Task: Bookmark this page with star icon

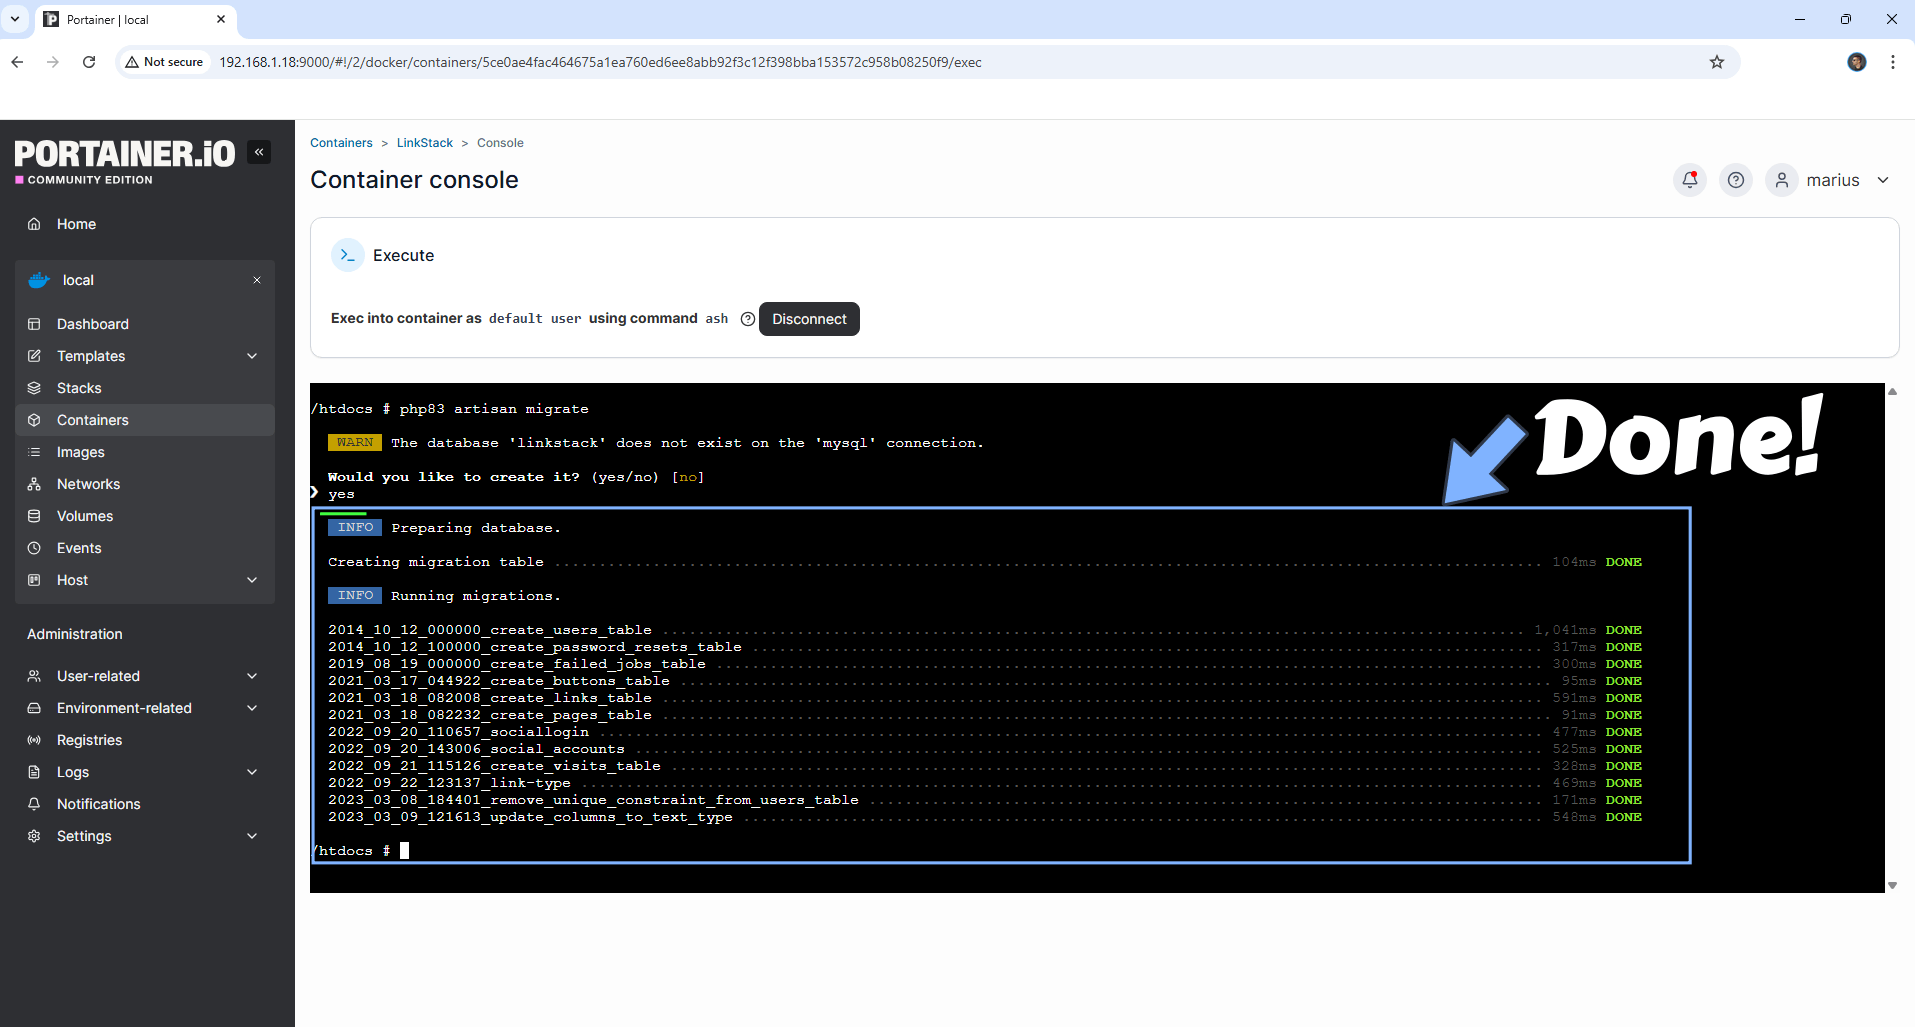Action: [1717, 62]
